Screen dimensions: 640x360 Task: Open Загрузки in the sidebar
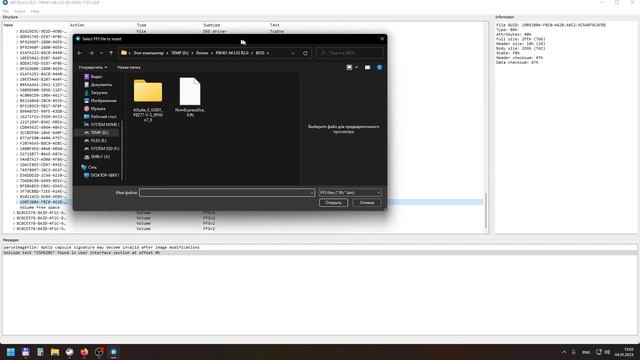pyautogui.click(x=99, y=93)
